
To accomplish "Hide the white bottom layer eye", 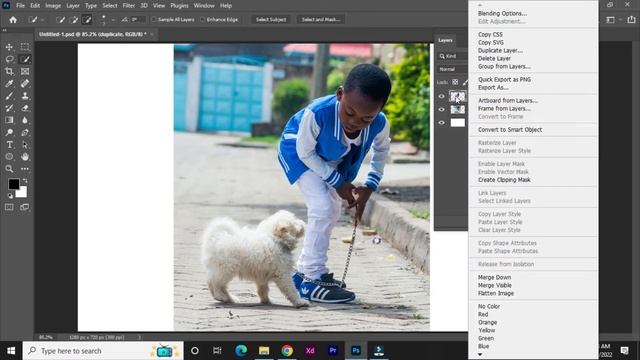I will pyautogui.click(x=441, y=122).
